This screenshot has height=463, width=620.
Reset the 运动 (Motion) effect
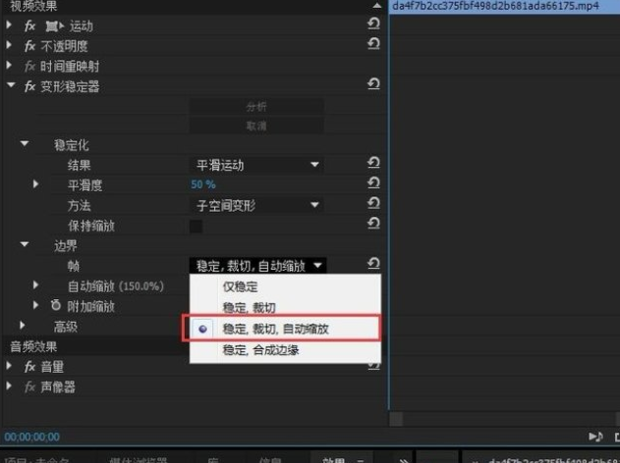[x=373, y=24]
